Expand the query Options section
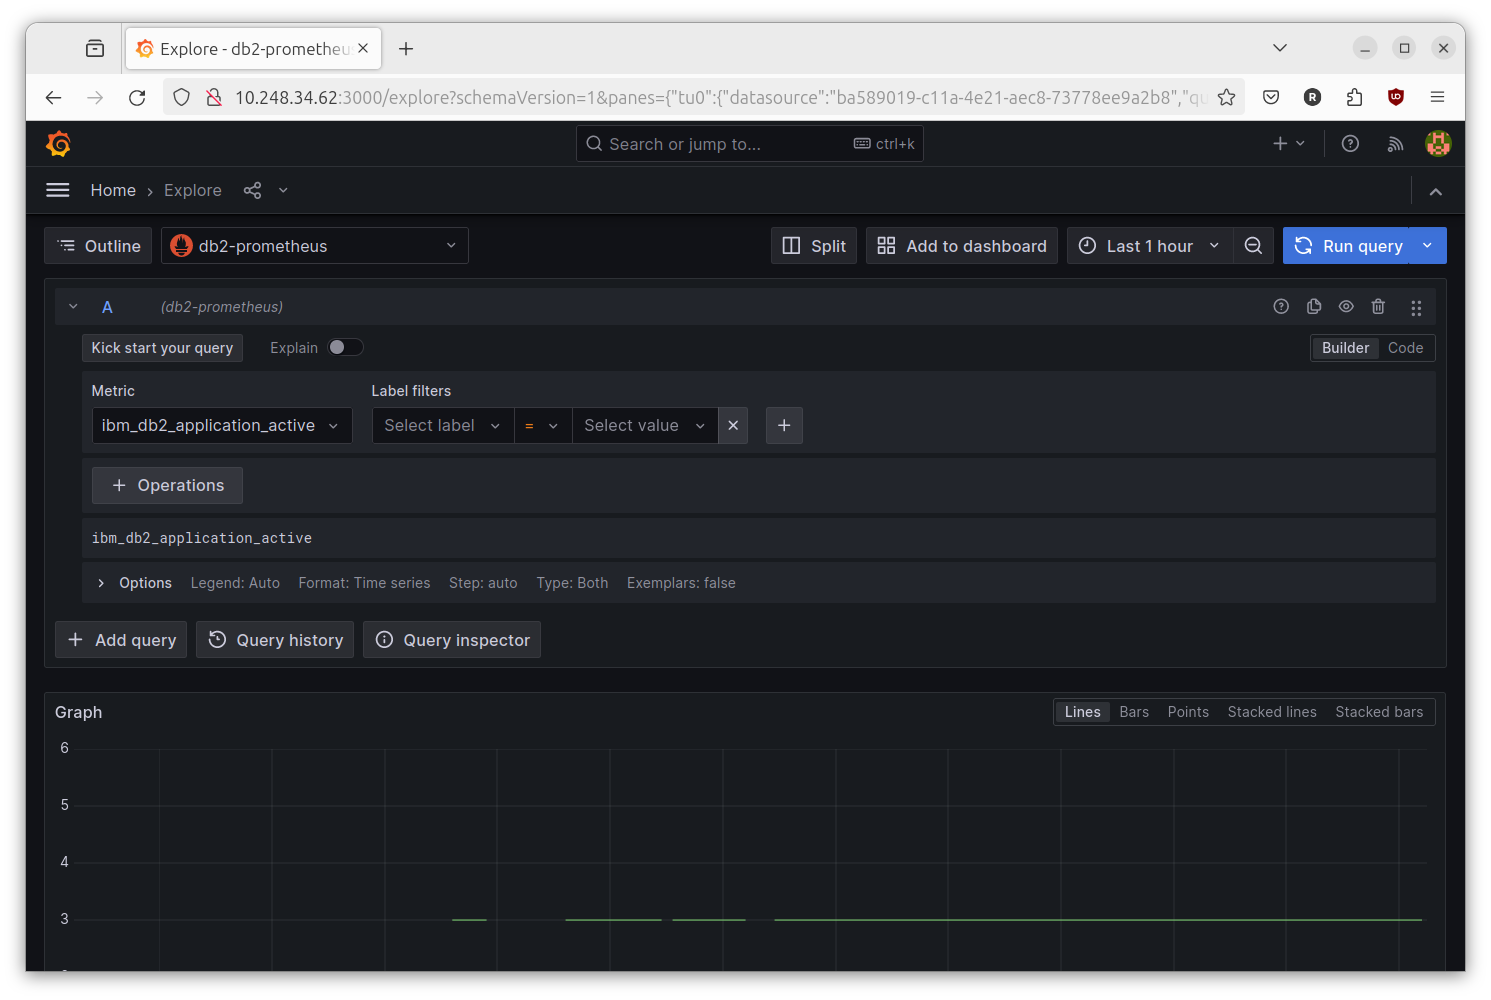Image resolution: width=1491 pixels, height=1000 pixels. [101, 583]
